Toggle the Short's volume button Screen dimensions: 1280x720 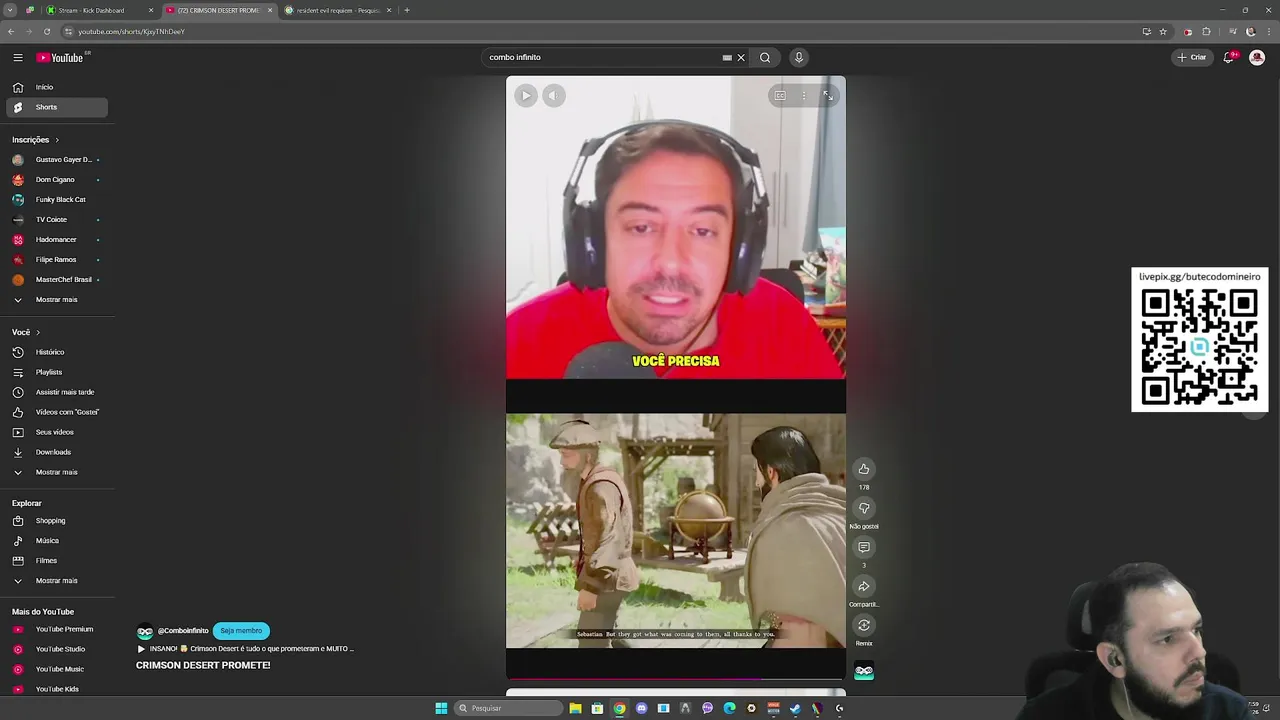coord(554,96)
